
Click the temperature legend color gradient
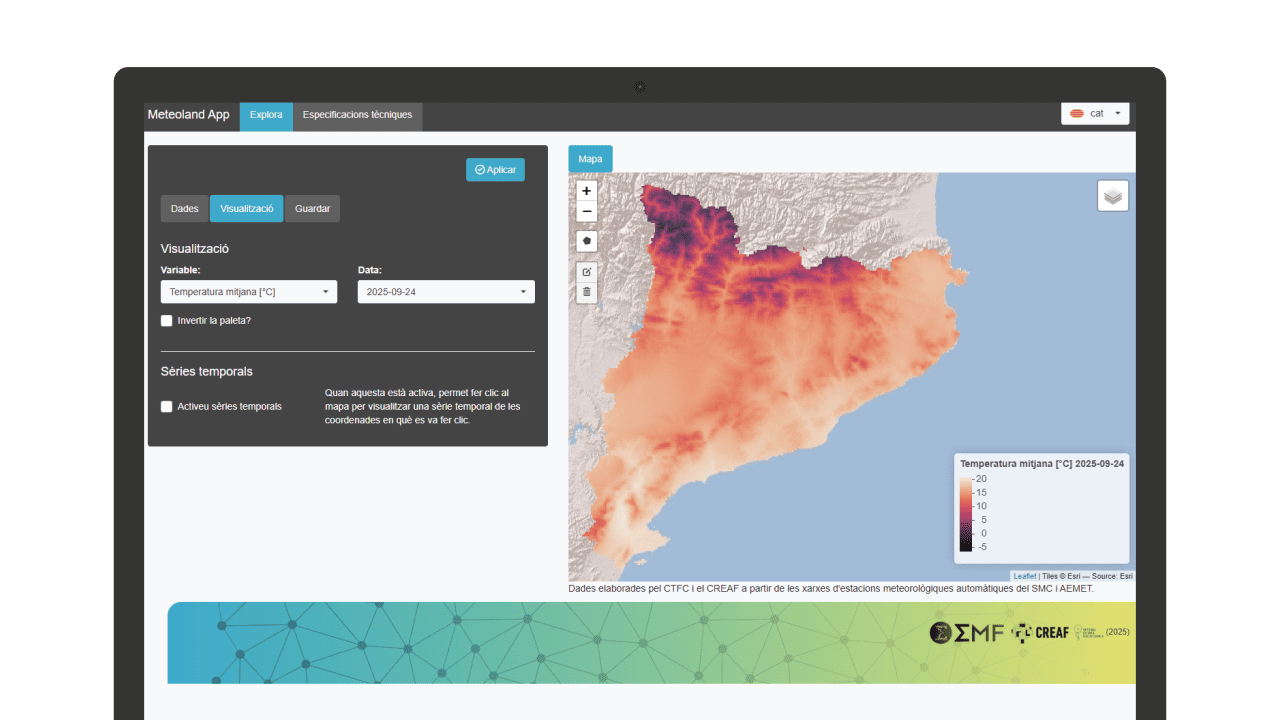tap(966, 514)
